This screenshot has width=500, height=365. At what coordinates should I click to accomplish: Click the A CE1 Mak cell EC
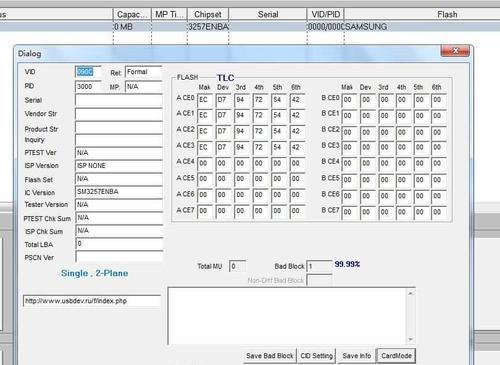(x=205, y=115)
